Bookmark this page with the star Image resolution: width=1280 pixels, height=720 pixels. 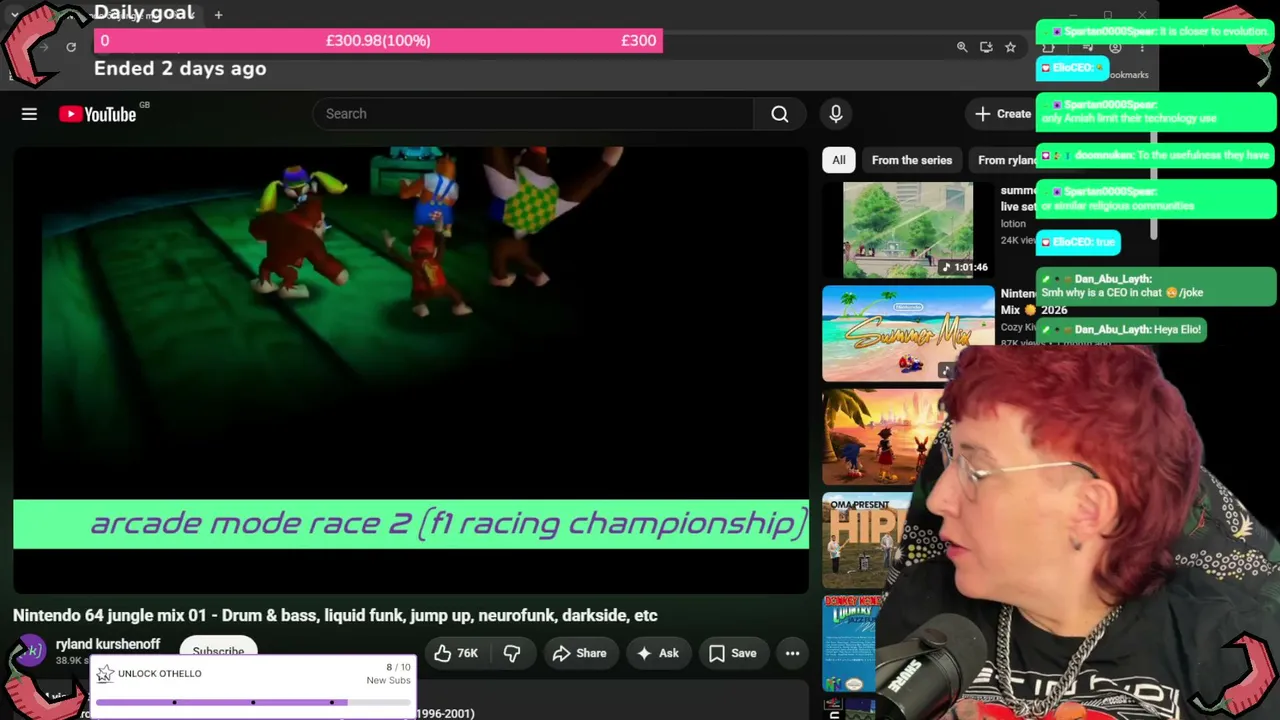click(1010, 47)
